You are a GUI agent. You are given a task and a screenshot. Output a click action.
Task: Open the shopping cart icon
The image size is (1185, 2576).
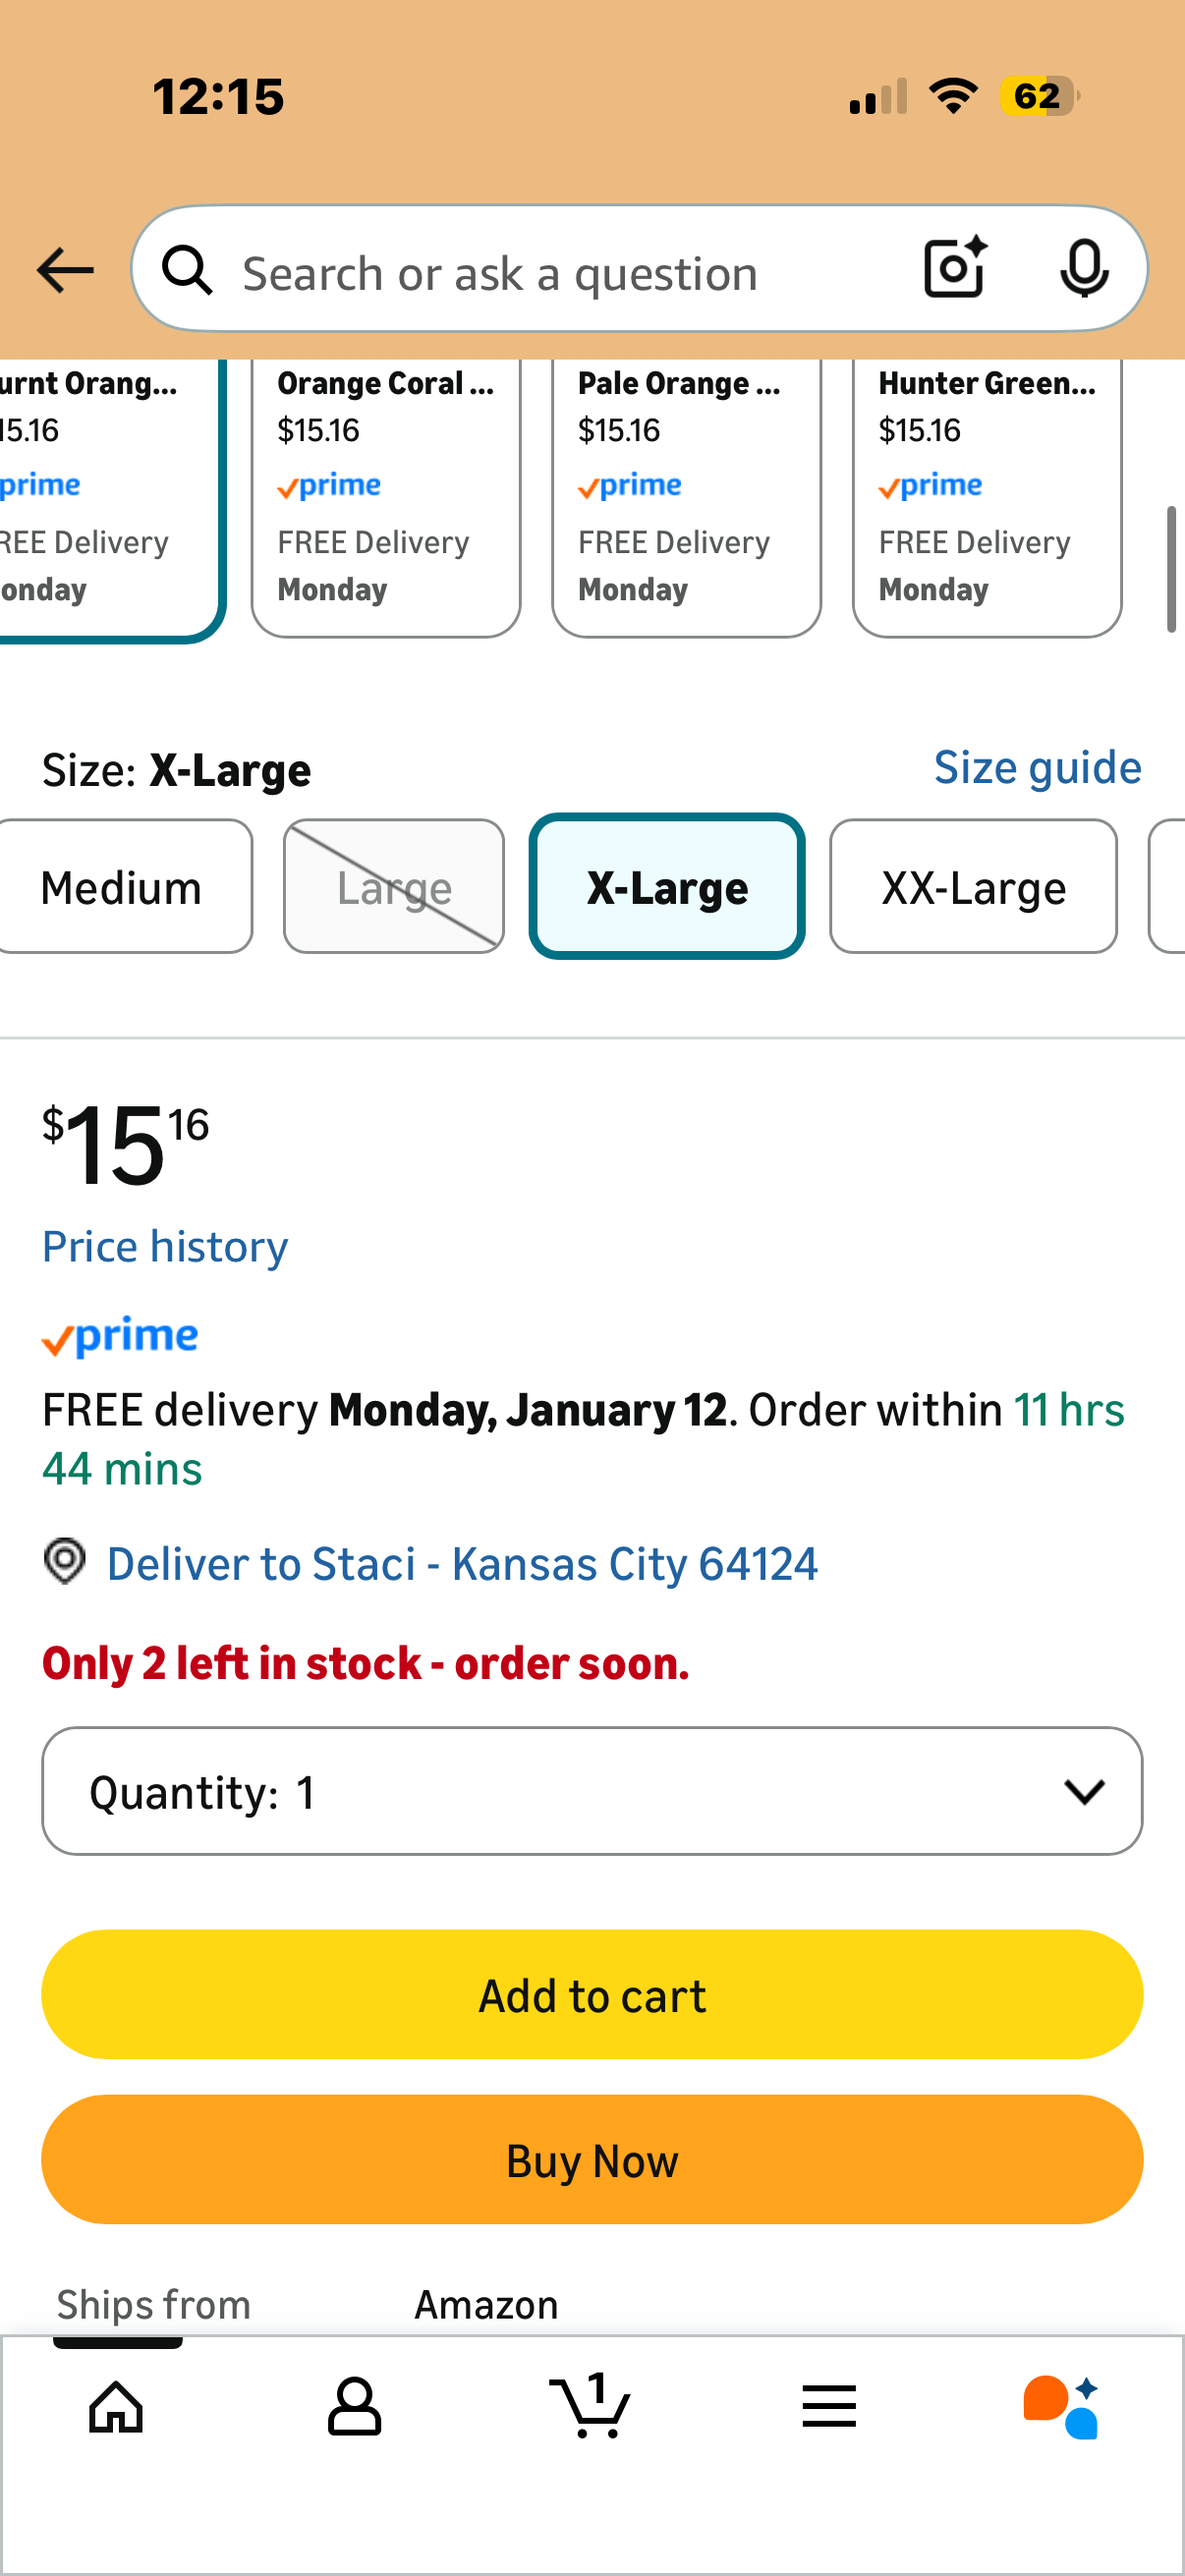tap(592, 2406)
